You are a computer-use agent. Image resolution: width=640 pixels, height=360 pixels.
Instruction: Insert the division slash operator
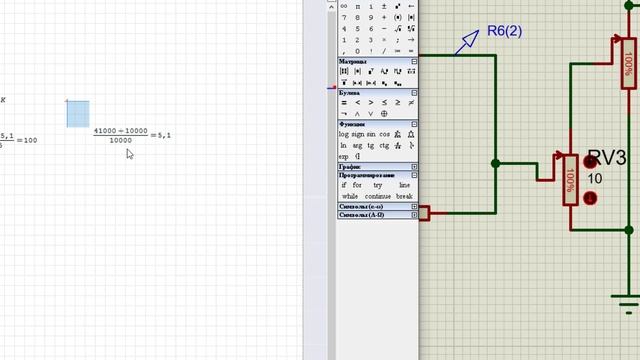pos(384,51)
